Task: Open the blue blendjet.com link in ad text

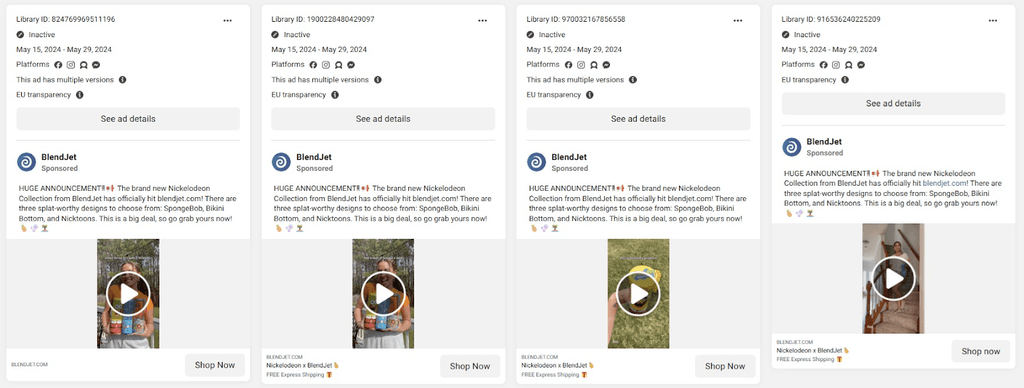Action: [944, 184]
